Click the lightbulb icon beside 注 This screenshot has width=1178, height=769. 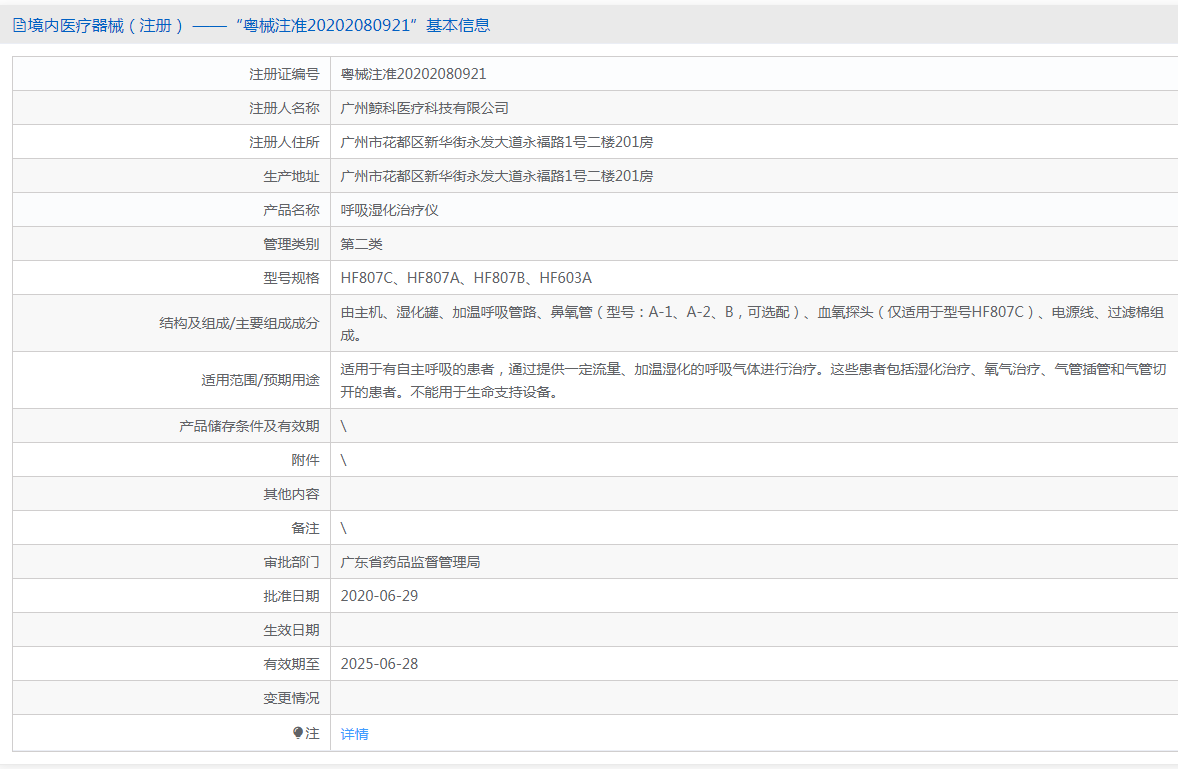298,733
